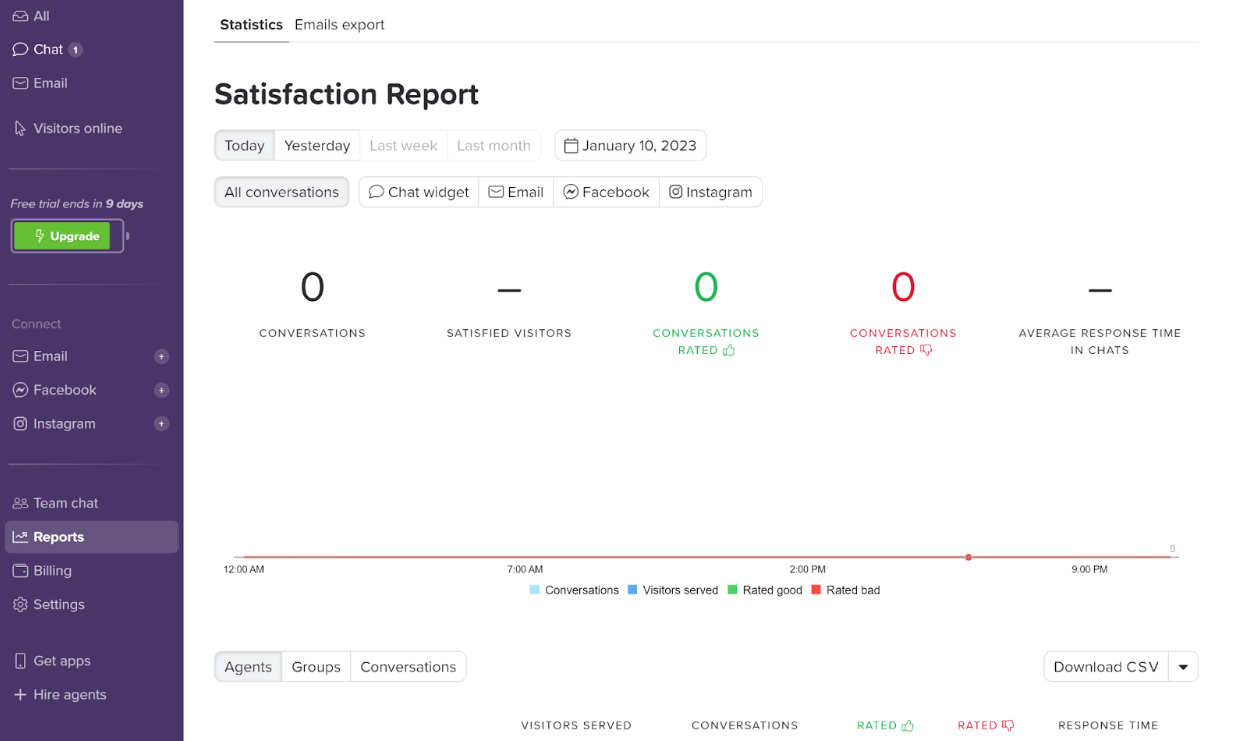Filter report by Facebook channel

point(606,192)
